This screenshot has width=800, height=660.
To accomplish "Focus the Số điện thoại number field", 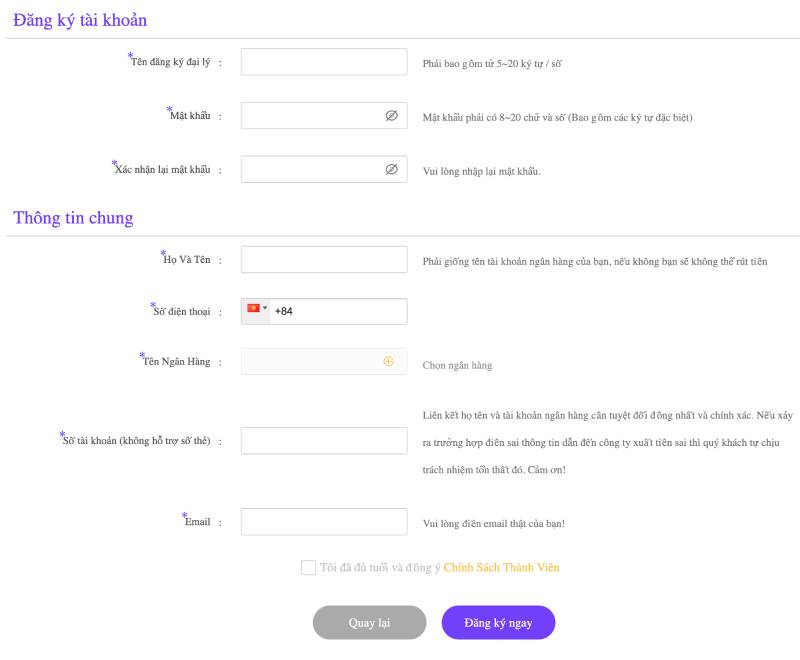I will [338, 311].
